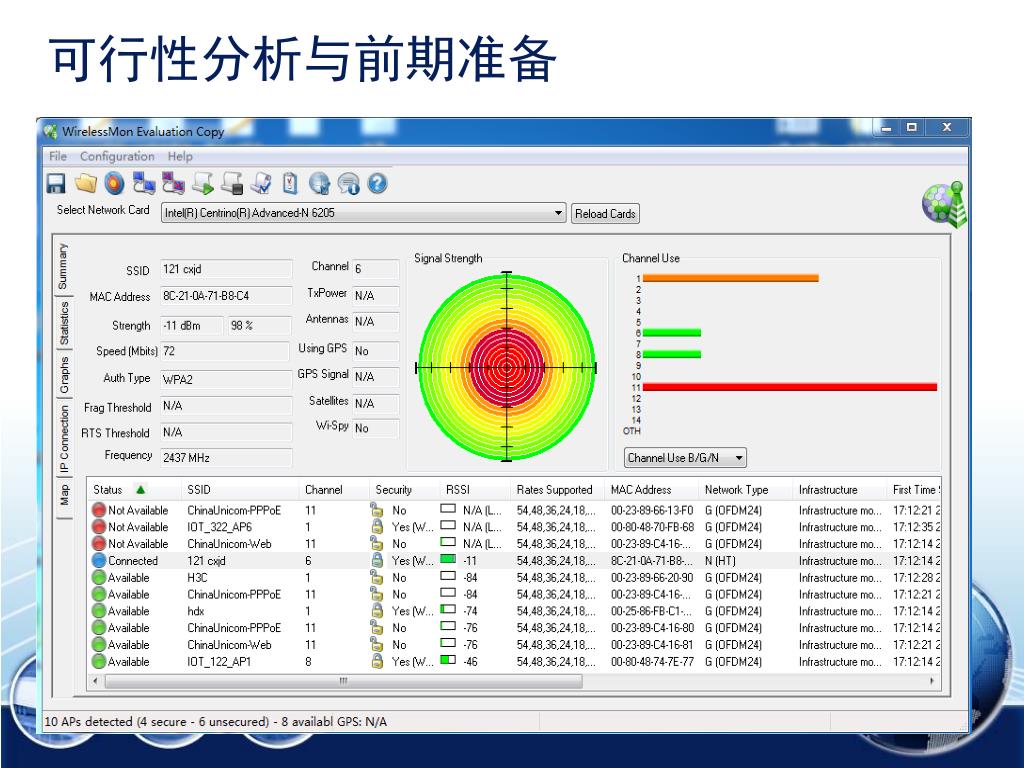Click the red channel 11 usage bar
The image size is (1024, 768).
point(790,387)
